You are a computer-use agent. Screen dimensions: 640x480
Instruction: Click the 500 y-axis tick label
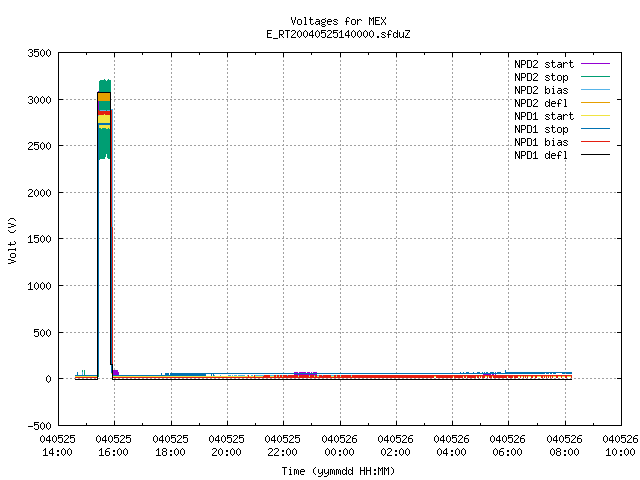tap(42, 333)
